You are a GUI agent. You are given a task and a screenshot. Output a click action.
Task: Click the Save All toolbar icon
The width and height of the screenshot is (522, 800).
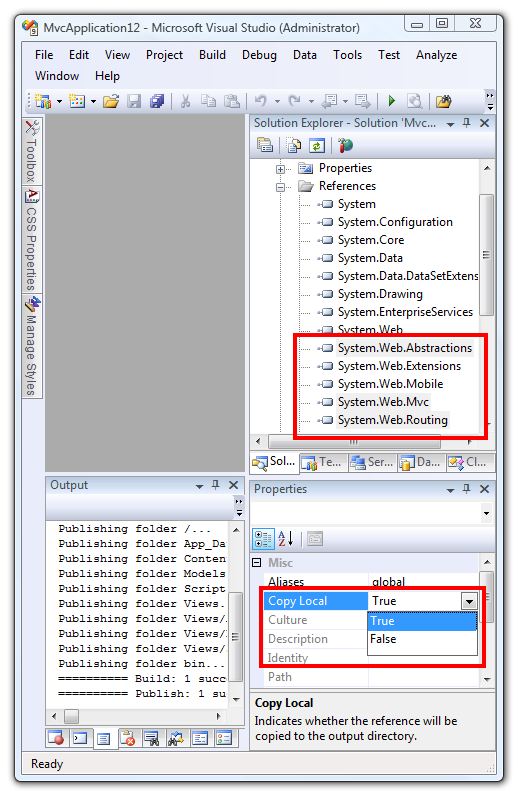pos(157,101)
